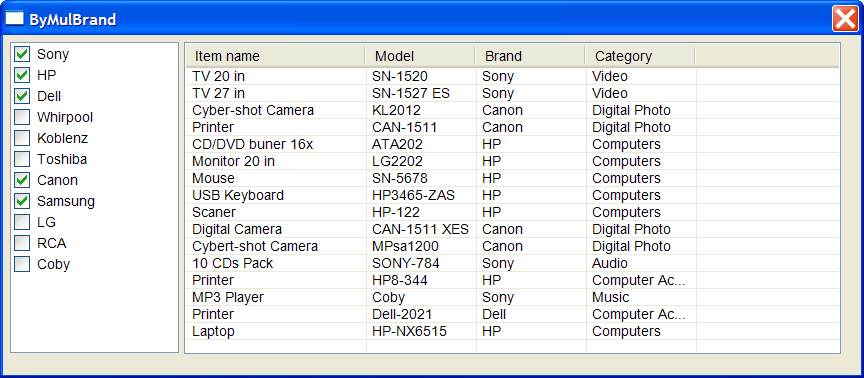Close the ByMulBrand window
The image size is (864, 378).
click(844, 20)
